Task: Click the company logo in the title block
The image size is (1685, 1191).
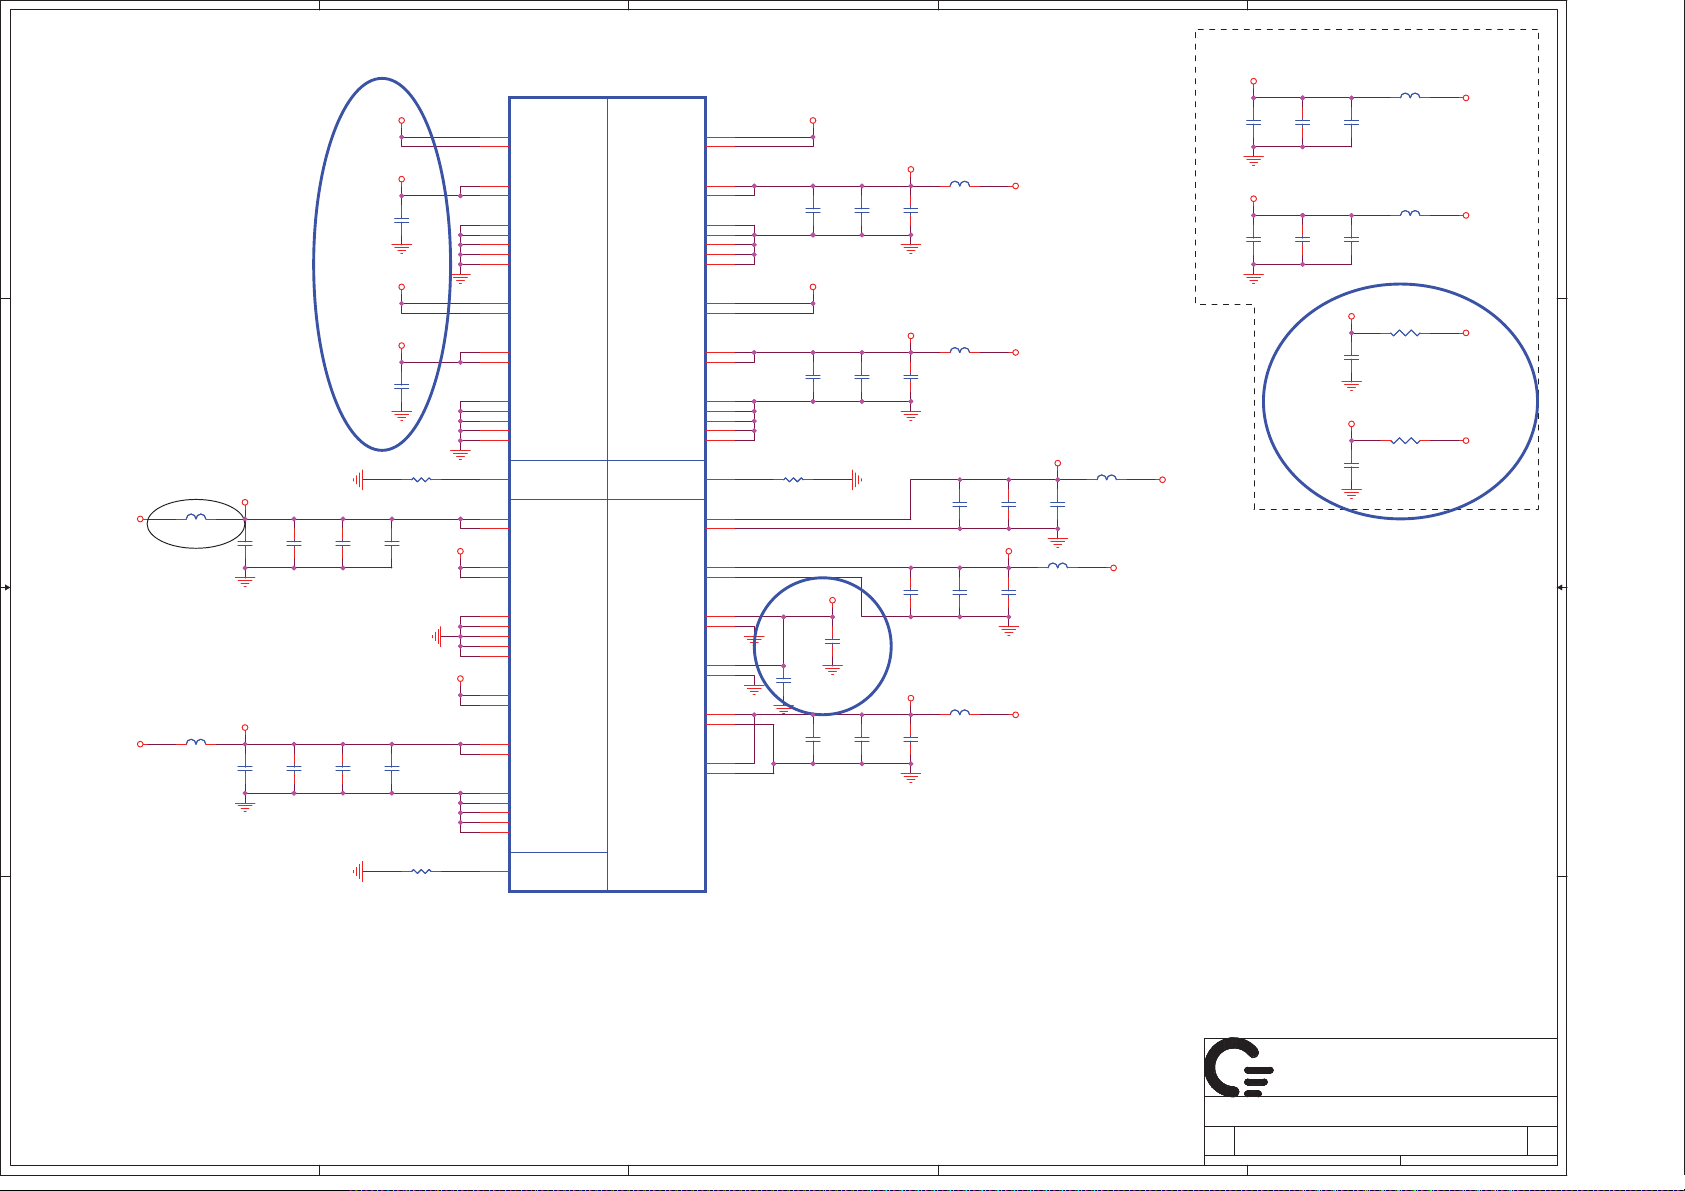Action: click(x=1238, y=1067)
